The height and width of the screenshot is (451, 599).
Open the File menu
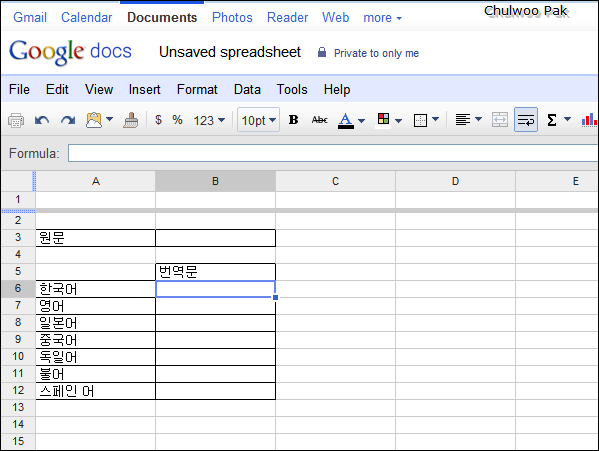(x=19, y=89)
